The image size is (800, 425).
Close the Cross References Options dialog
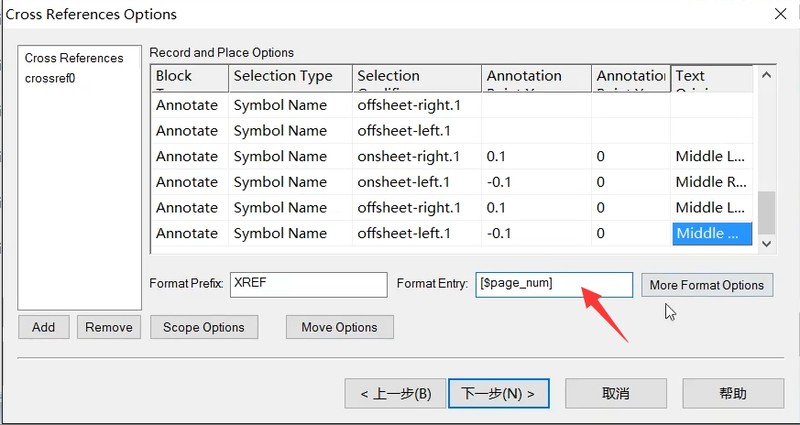point(781,14)
